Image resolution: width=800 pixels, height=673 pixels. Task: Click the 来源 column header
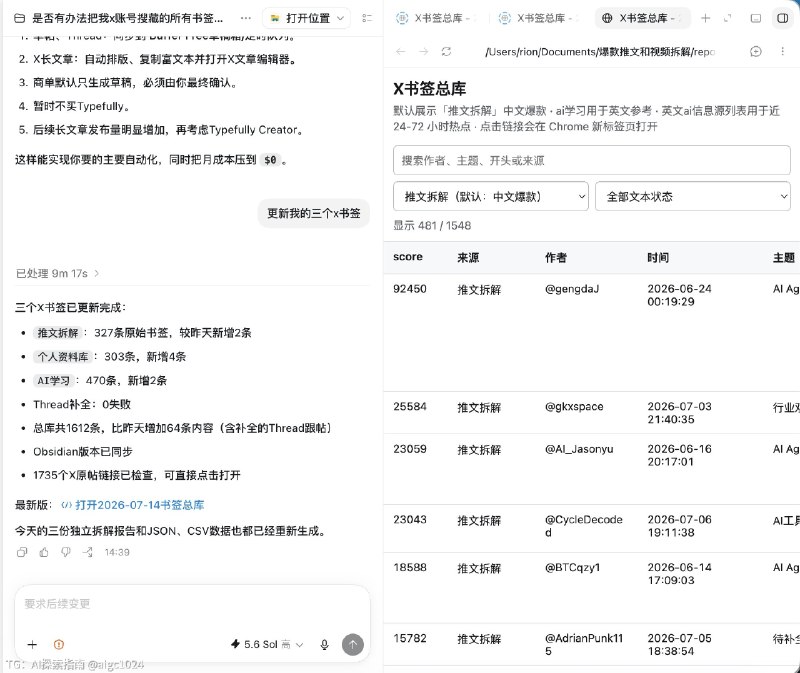pos(468,258)
